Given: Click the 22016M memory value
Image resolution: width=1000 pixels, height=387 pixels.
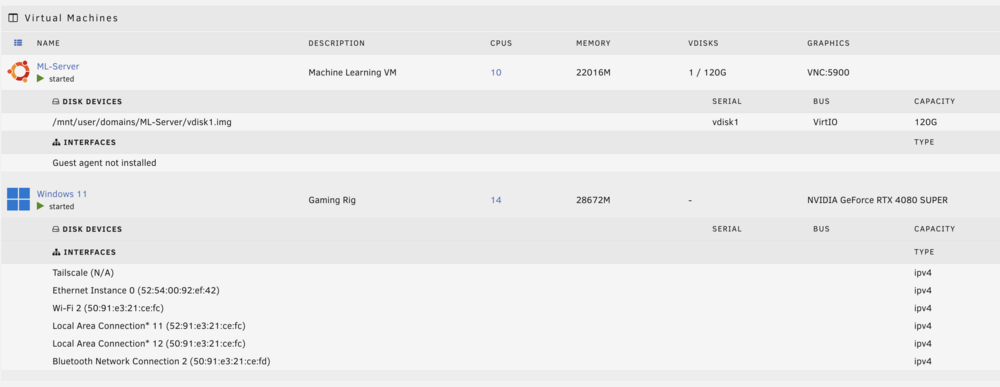Looking at the screenshot, I should click(x=593, y=73).
